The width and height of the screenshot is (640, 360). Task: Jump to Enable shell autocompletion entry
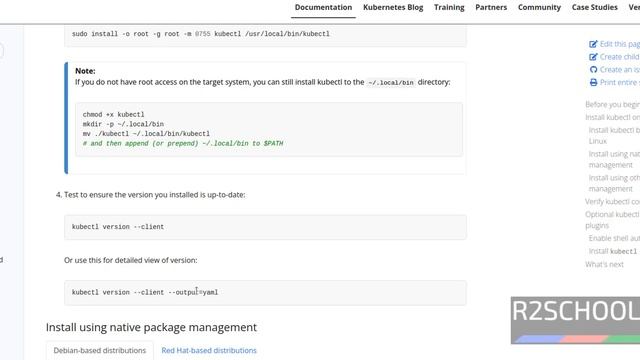614,238
